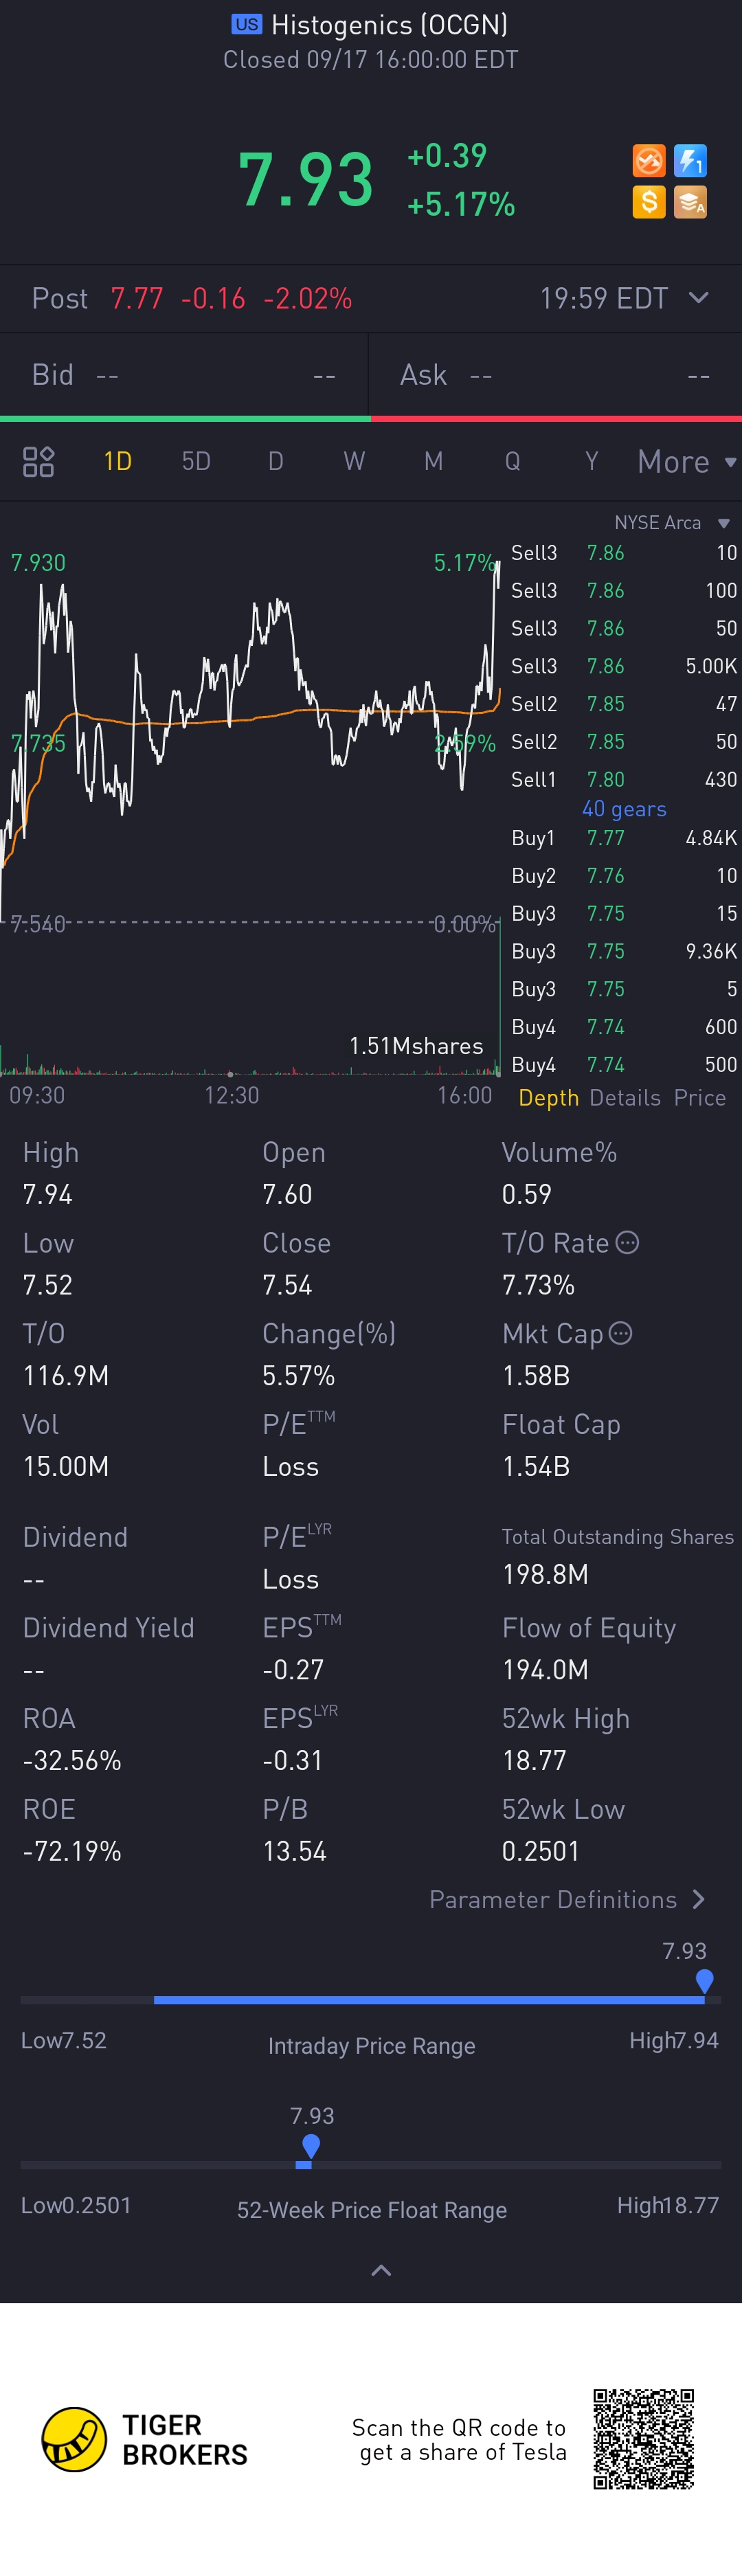Screen dimensions: 742x2576
Task: Tap the tan layered stack badge
Action: coord(690,202)
